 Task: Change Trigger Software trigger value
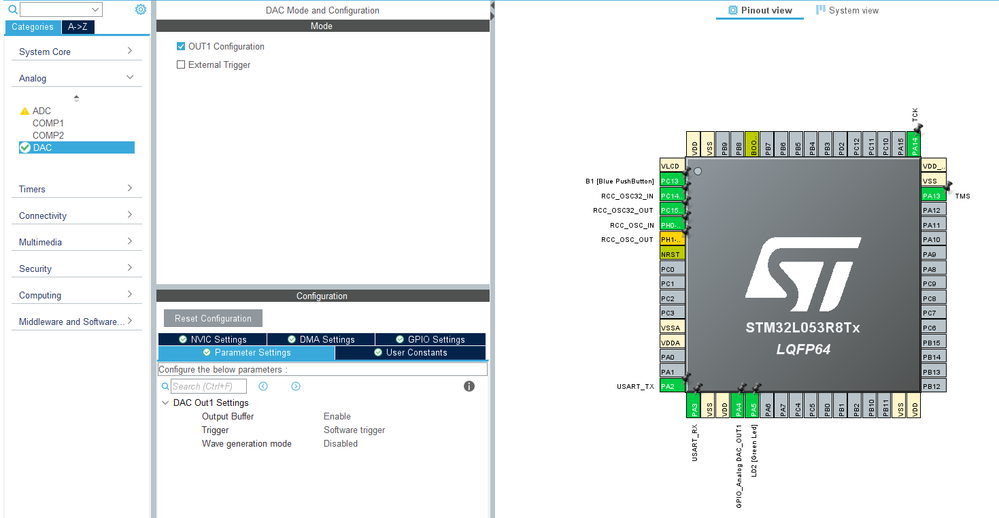pos(354,430)
